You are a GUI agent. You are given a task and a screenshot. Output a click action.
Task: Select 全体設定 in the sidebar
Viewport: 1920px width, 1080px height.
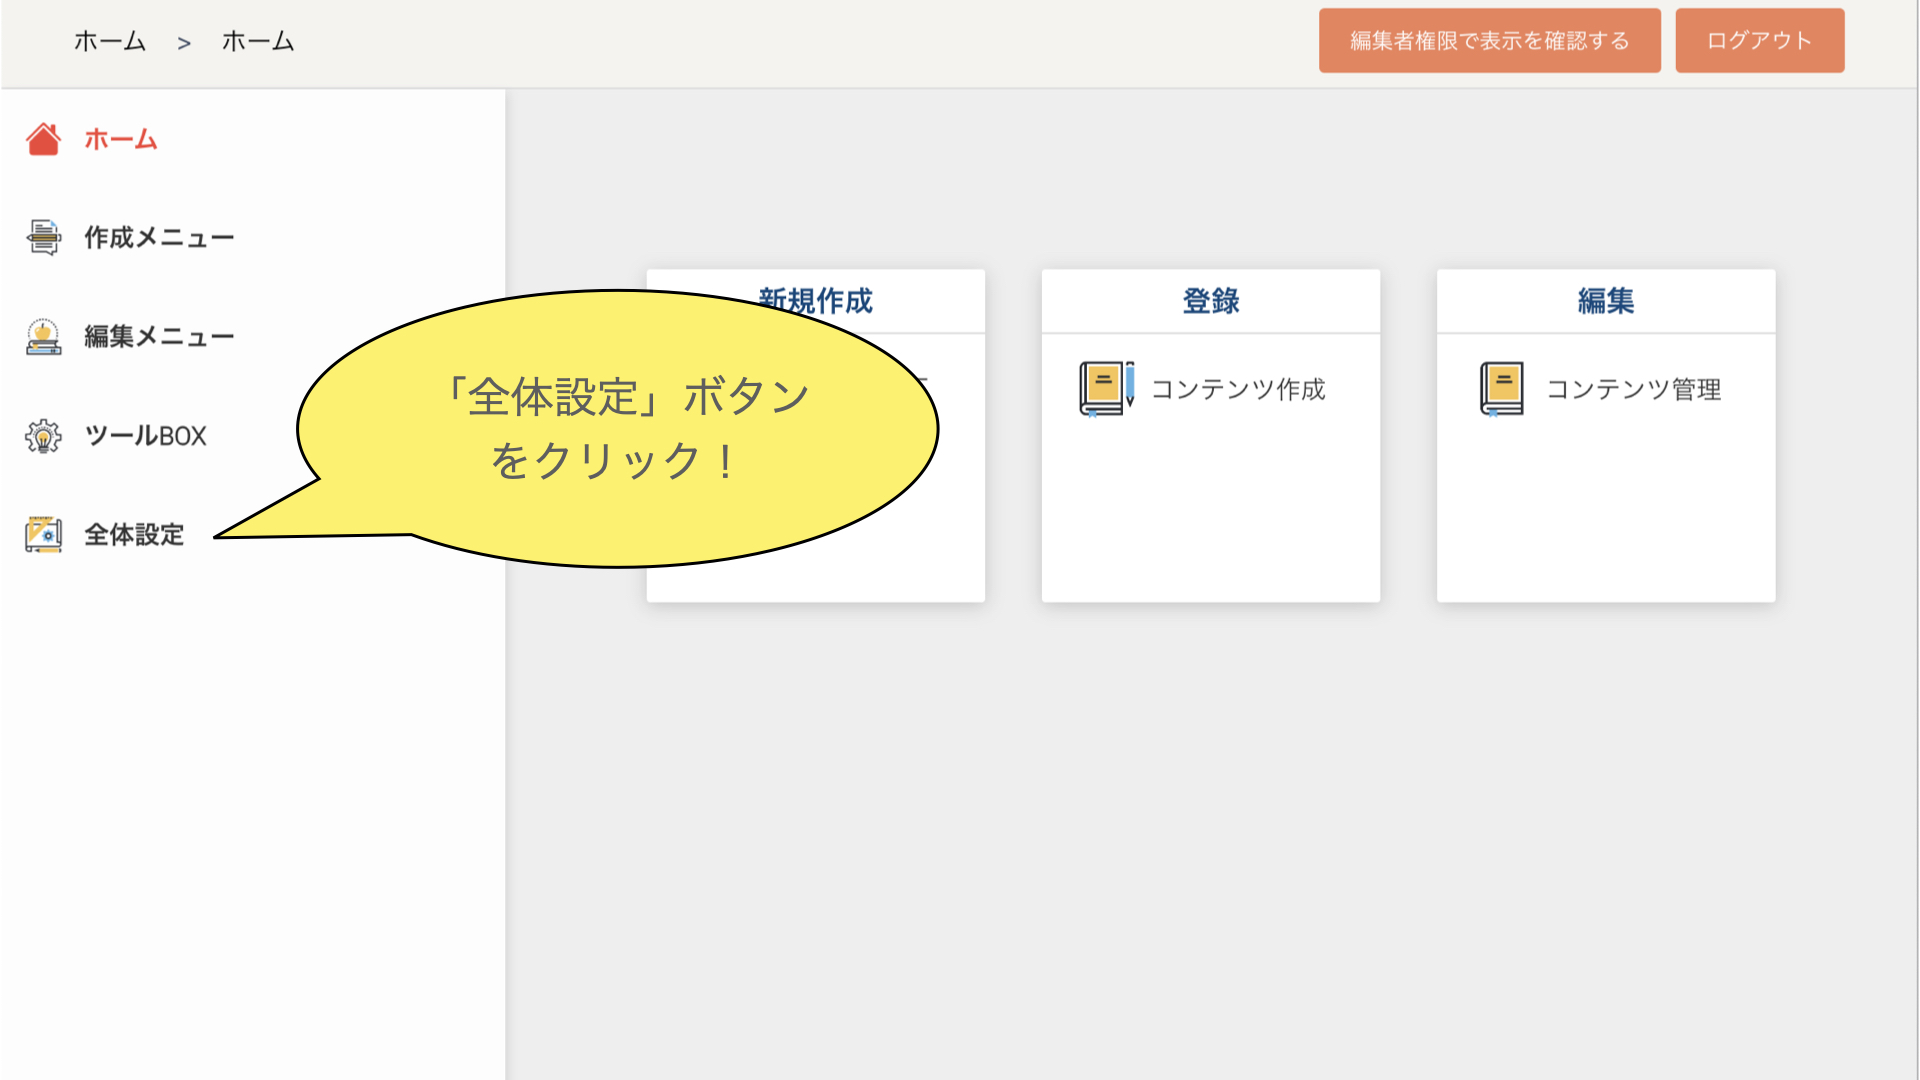[134, 535]
